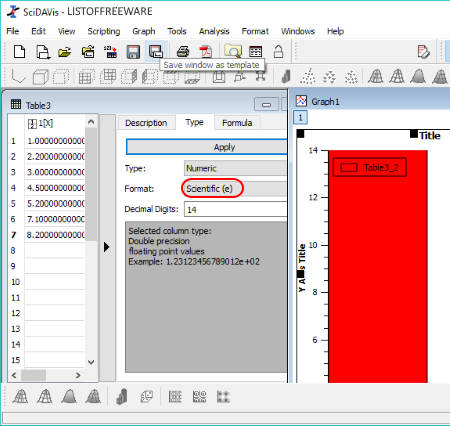Open the Project Explorer magnifier icon
The height and width of the screenshot is (426, 450).
(233, 52)
